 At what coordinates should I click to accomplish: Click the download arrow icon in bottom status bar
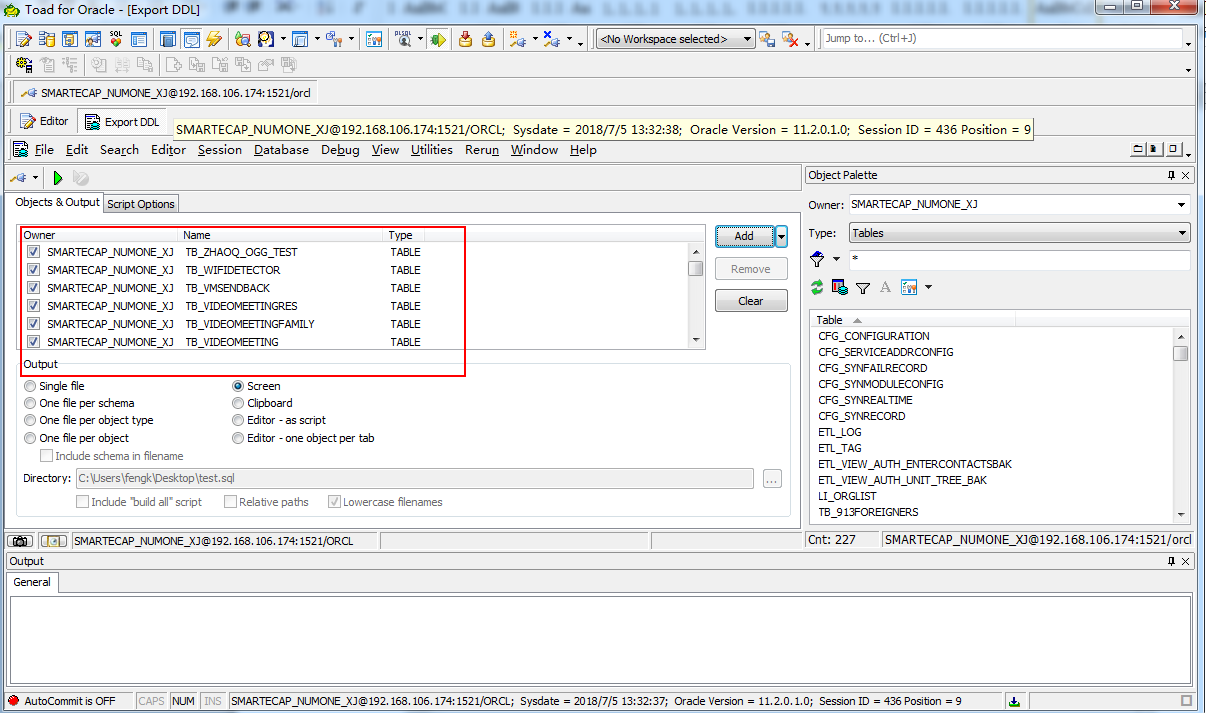point(1014,701)
